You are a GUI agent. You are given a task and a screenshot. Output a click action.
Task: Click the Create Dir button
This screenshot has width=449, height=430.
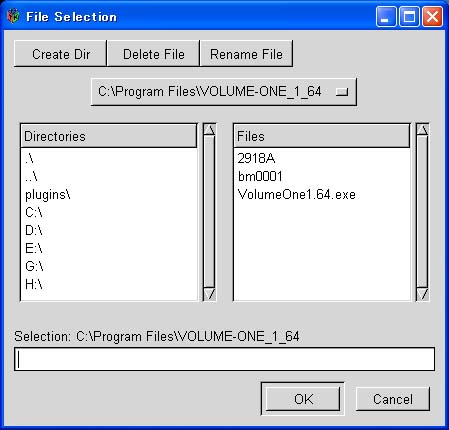point(60,54)
